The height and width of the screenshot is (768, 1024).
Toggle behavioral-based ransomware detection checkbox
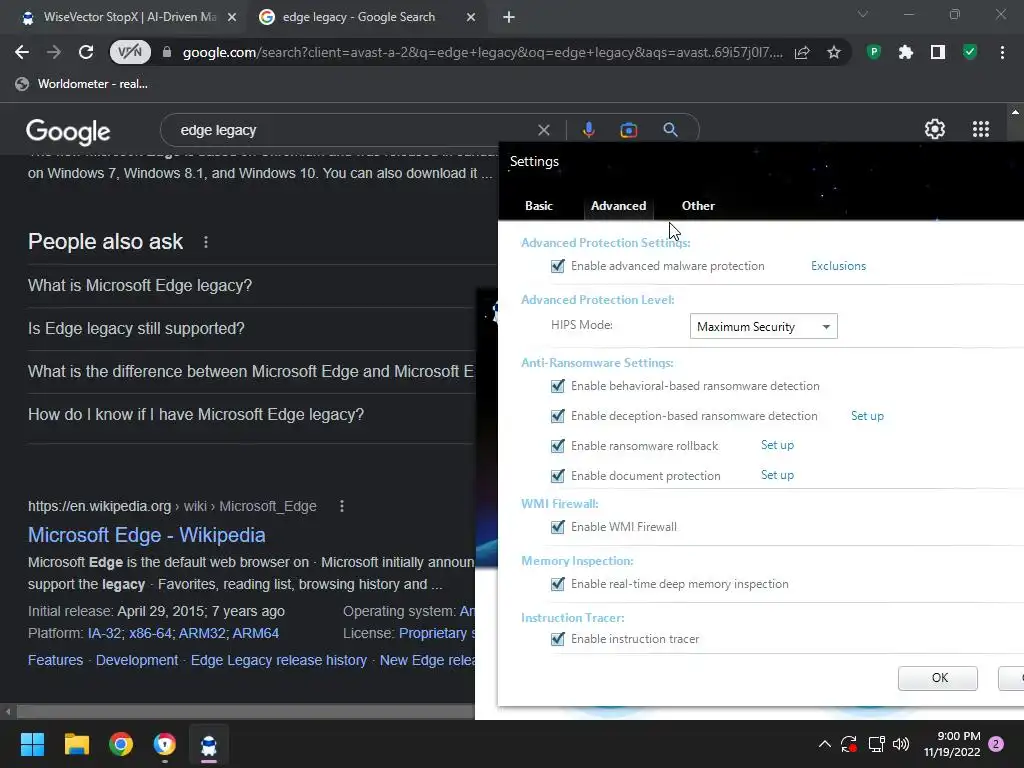point(558,386)
